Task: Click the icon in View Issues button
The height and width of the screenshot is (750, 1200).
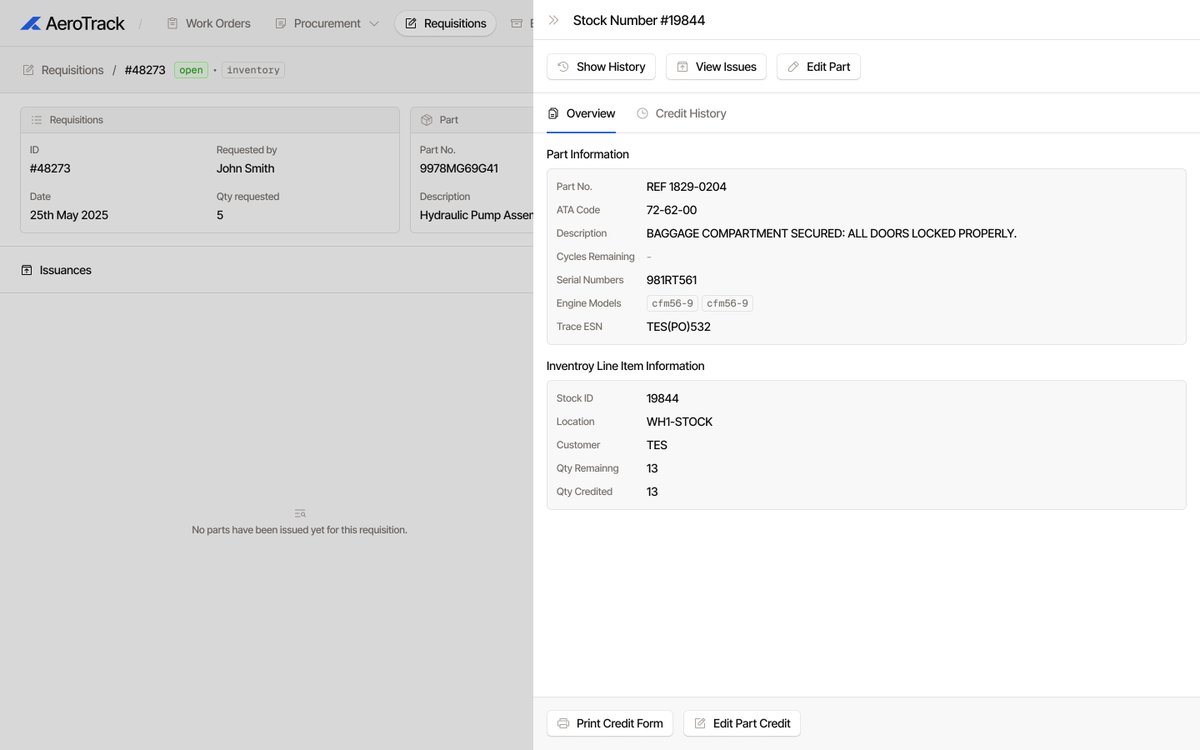Action: [682, 67]
